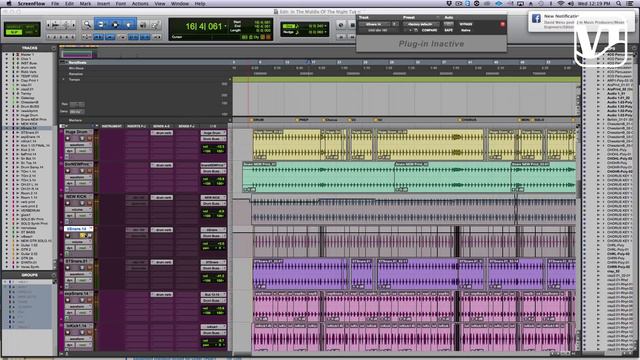Solo the Huge Drum track
Viewport: 640px width, 360px height.
[x=82, y=139]
